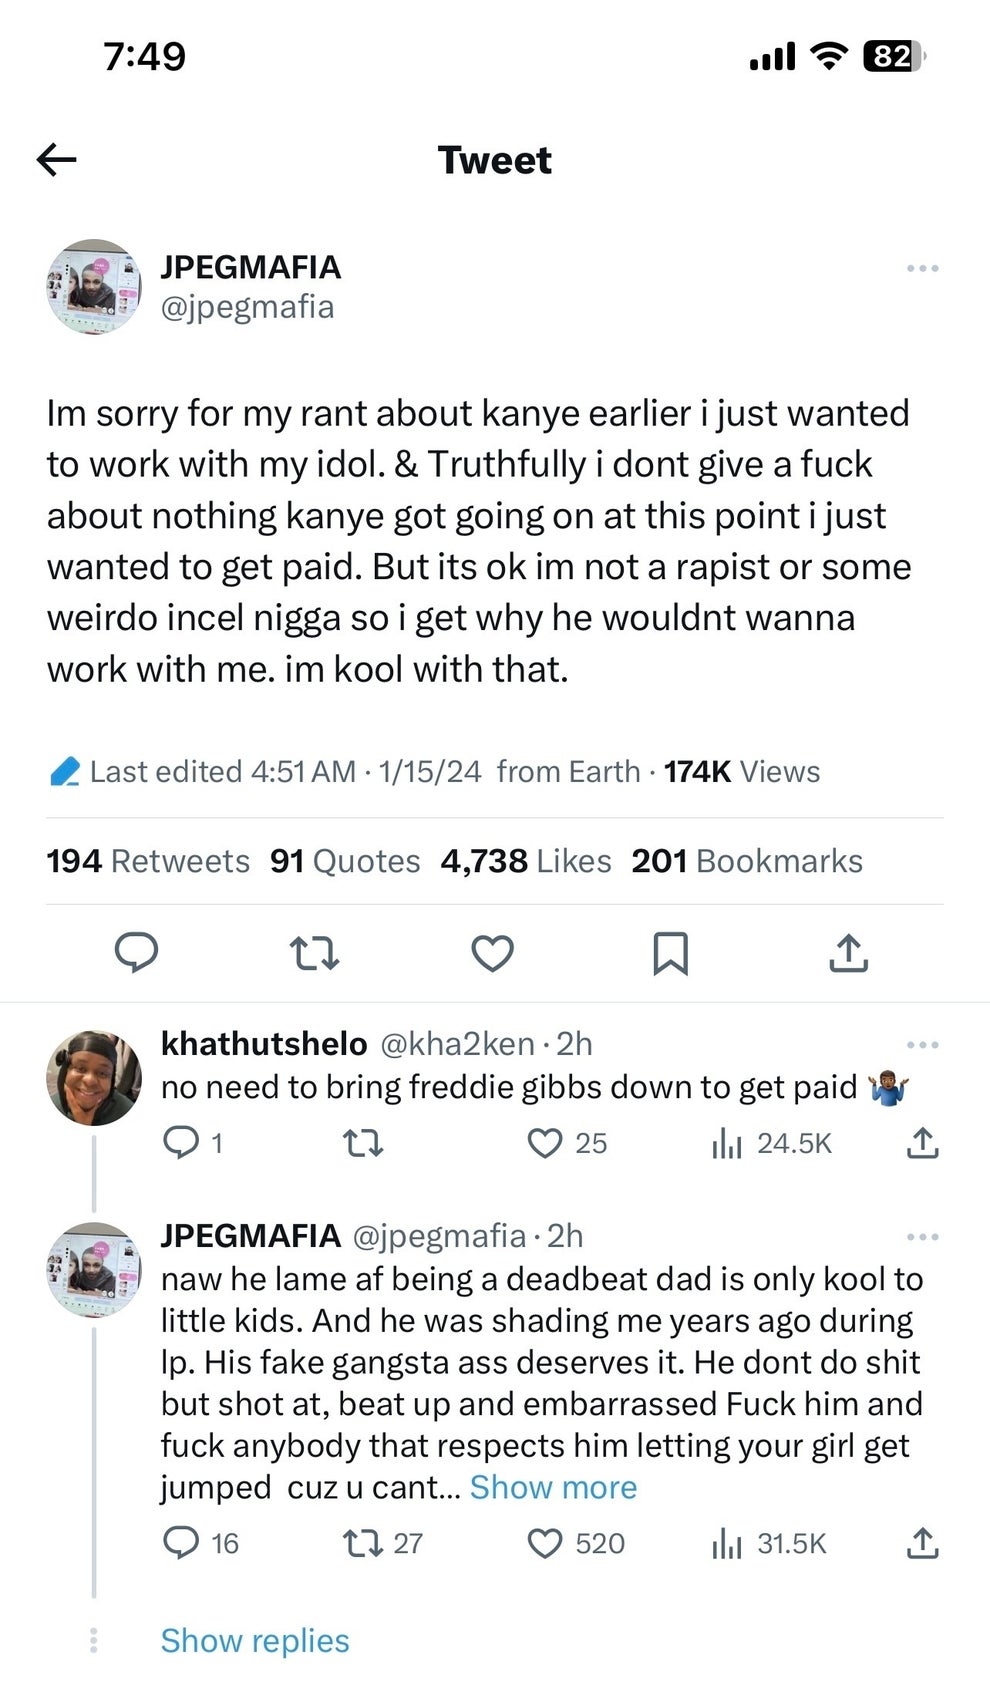Bookmark the main tweet
The width and height of the screenshot is (990, 1682).
671,953
